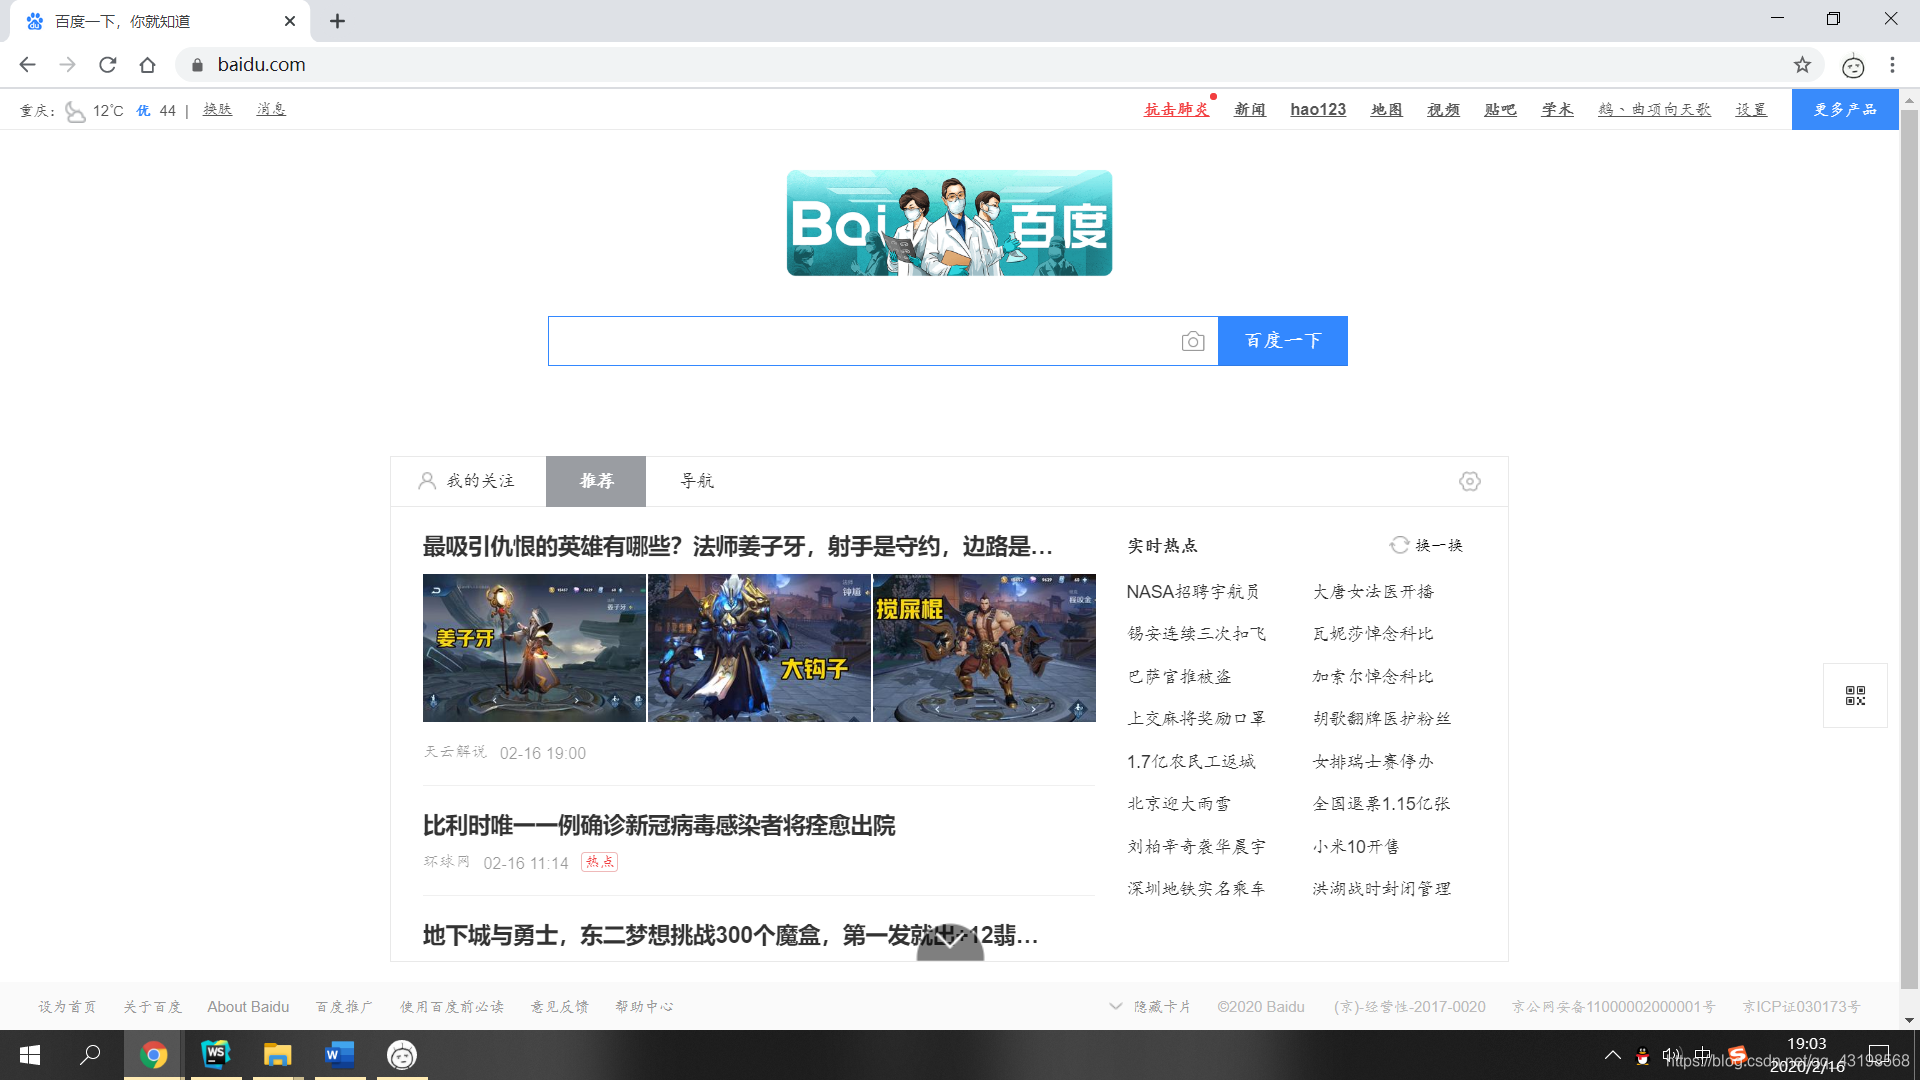Open the 更多产品 menu button
Screen dimensions: 1920x1080
[1845, 110]
